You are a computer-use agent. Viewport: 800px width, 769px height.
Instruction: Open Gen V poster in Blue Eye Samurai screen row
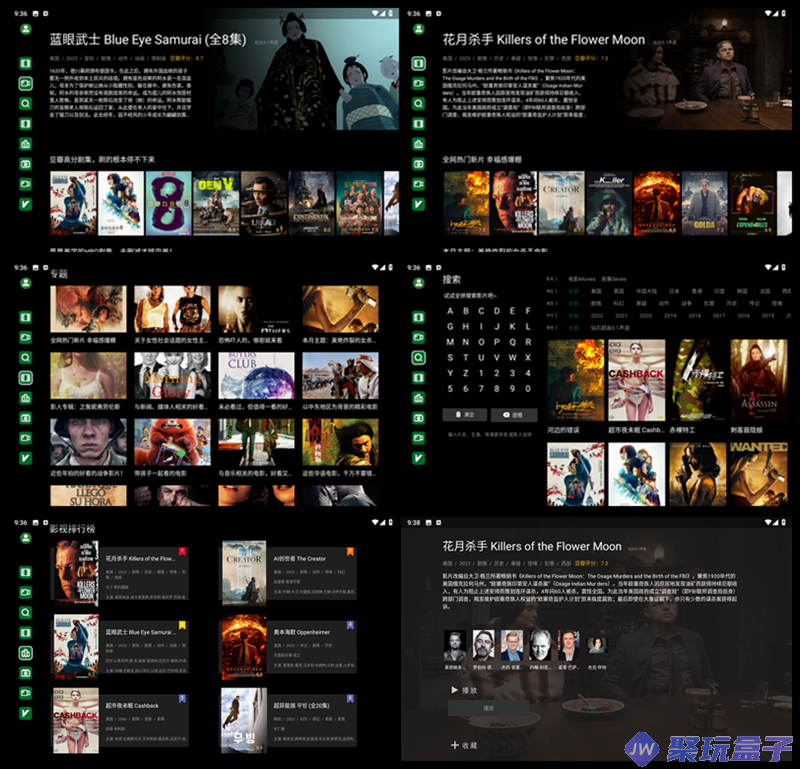pos(216,203)
